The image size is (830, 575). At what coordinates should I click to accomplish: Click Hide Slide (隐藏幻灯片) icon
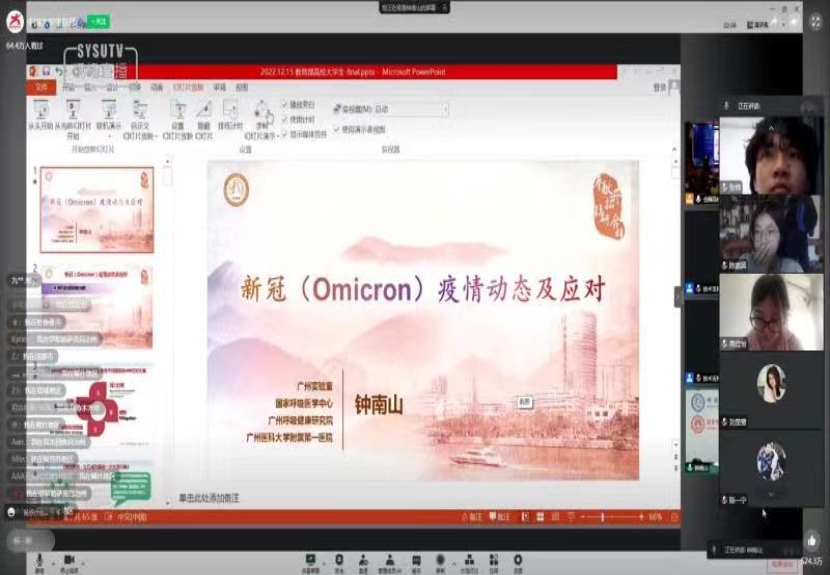[x=204, y=109]
